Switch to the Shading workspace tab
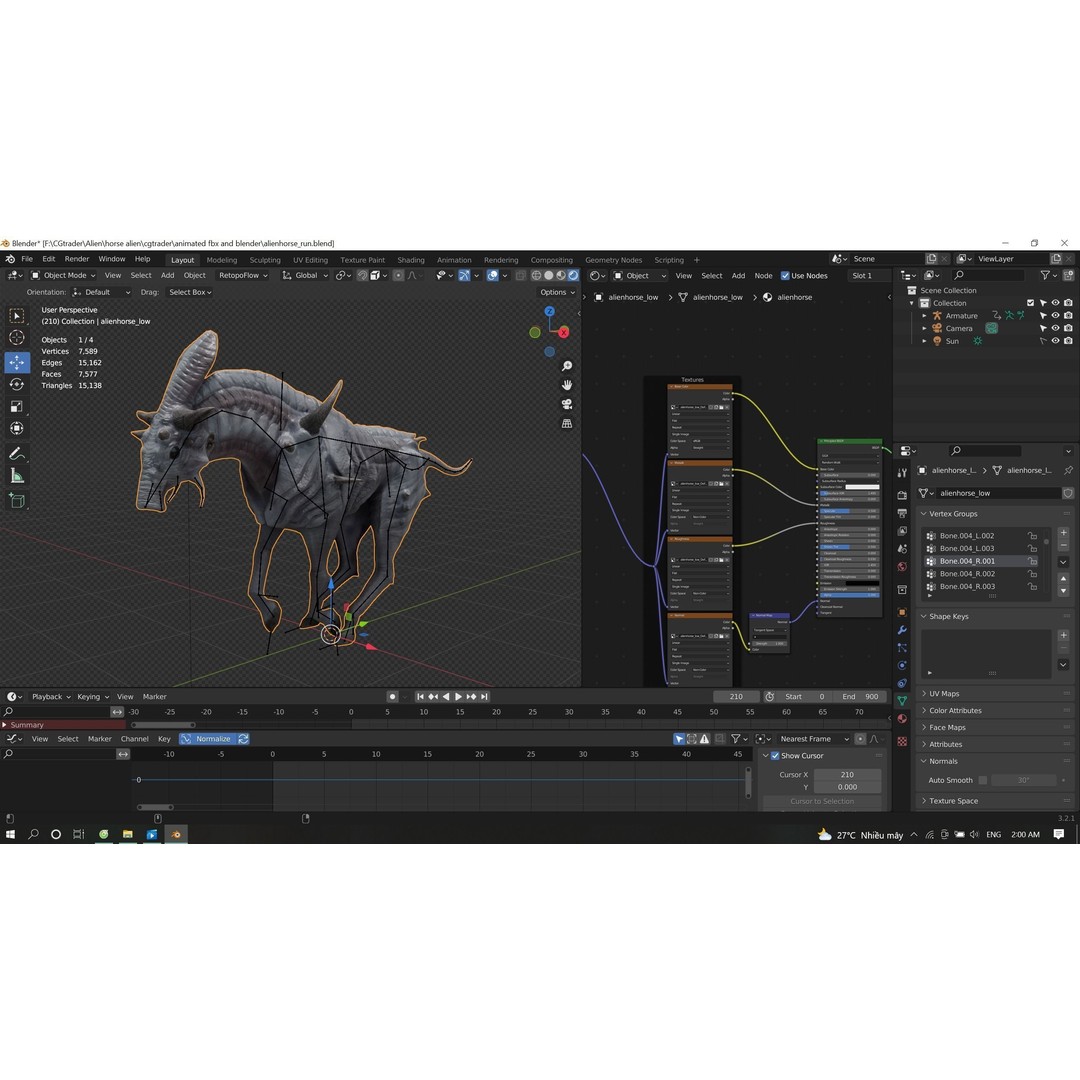 point(411,260)
